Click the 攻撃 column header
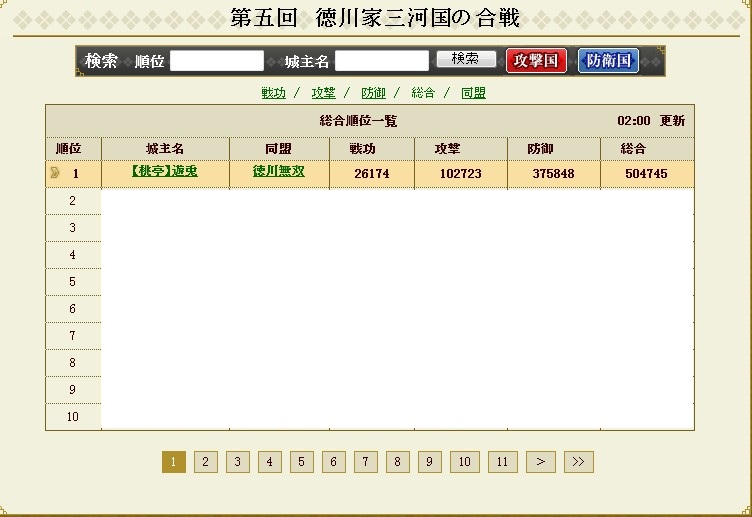Viewport: 752px width, 517px height. click(460, 149)
